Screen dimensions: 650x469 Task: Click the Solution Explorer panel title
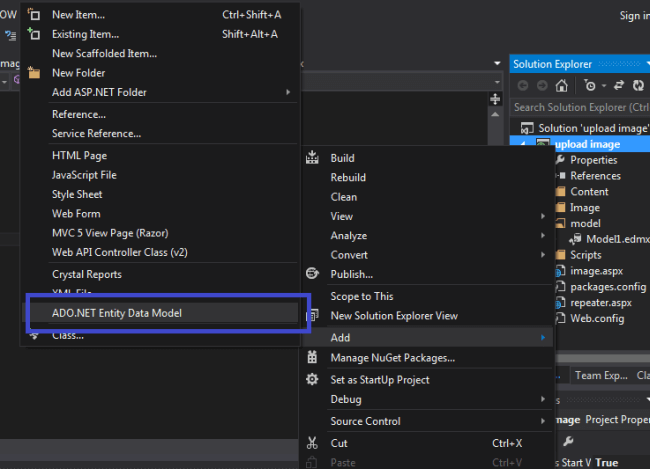point(552,64)
